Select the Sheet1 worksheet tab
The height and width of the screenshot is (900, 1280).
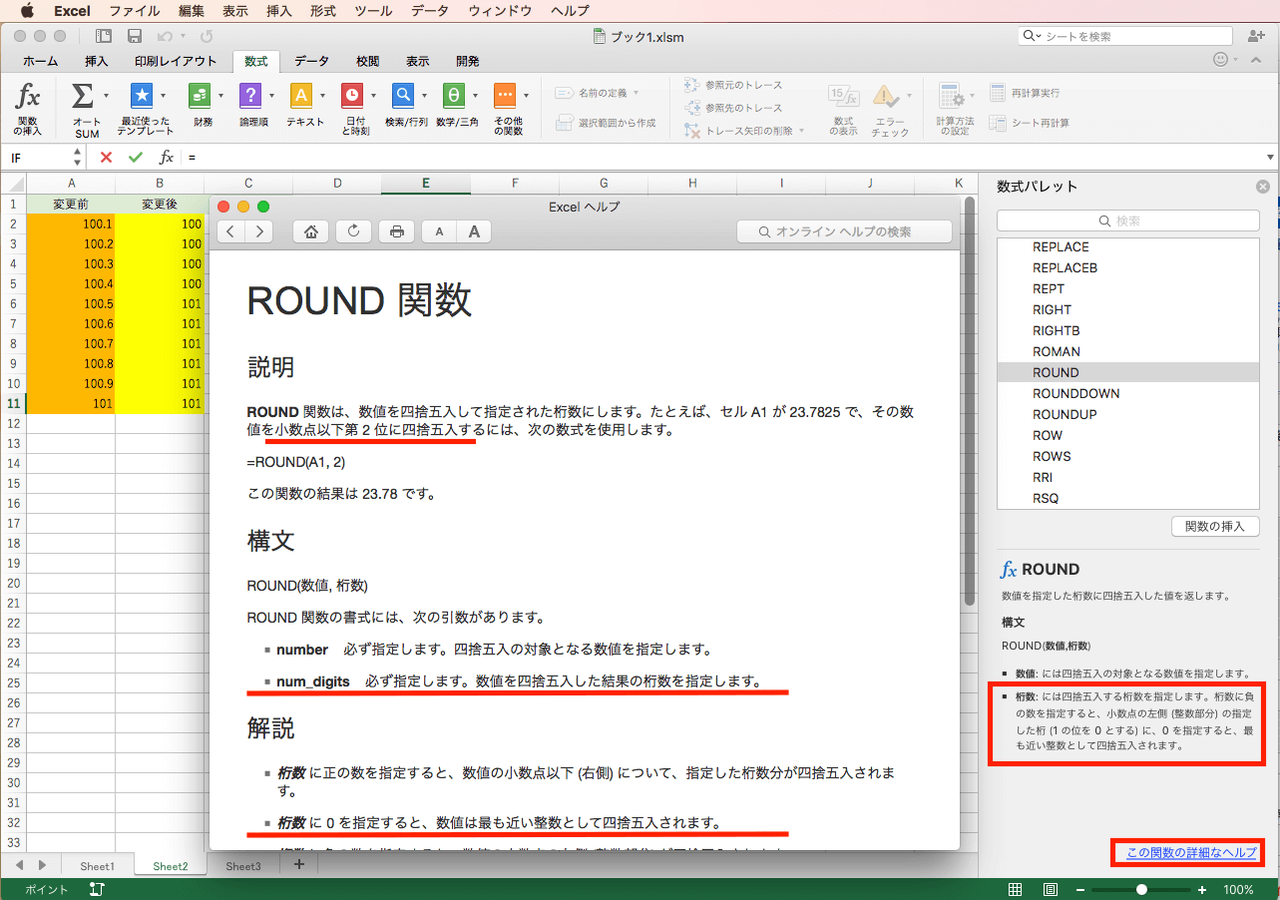tap(97, 866)
